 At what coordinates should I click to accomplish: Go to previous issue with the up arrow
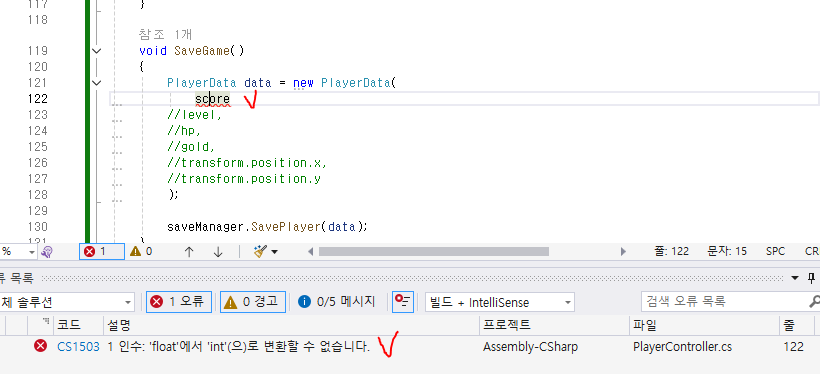coord(189,252)
